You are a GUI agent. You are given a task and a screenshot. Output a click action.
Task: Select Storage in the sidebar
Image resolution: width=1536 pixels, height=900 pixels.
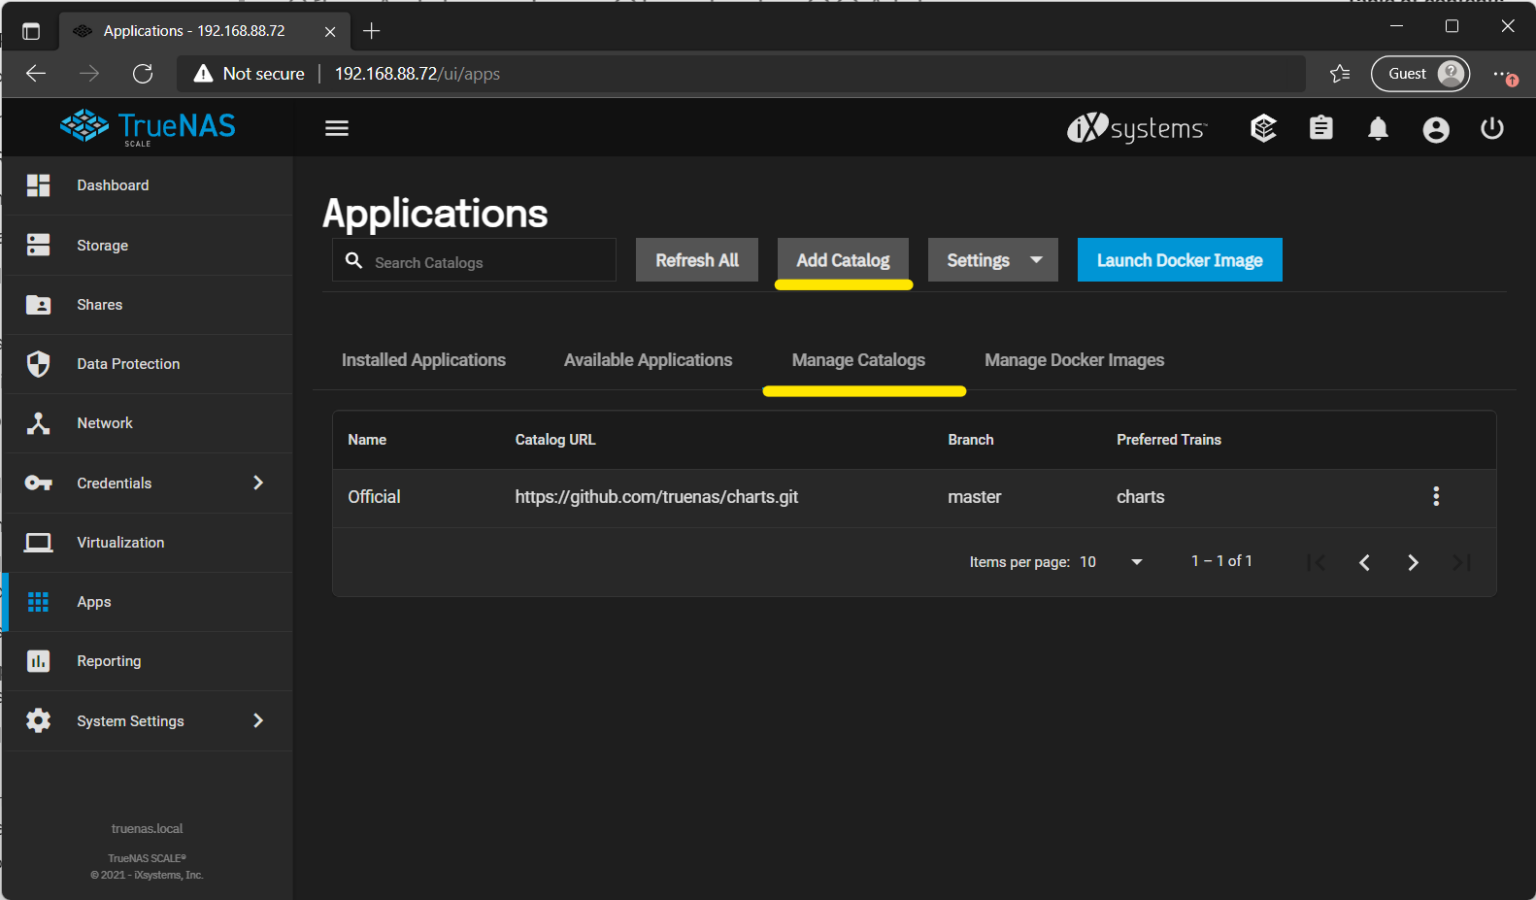pyautogui.click(x=102, y=245)
